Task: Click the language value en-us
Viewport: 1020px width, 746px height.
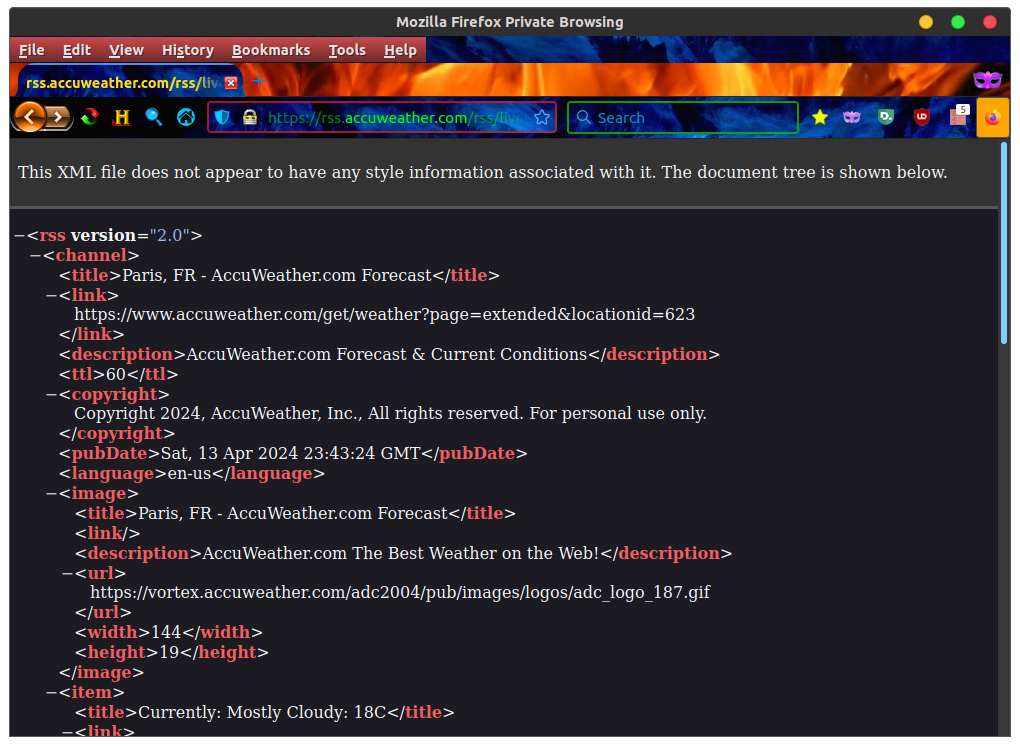Action: pyautogui.click(x=189, y=473)
